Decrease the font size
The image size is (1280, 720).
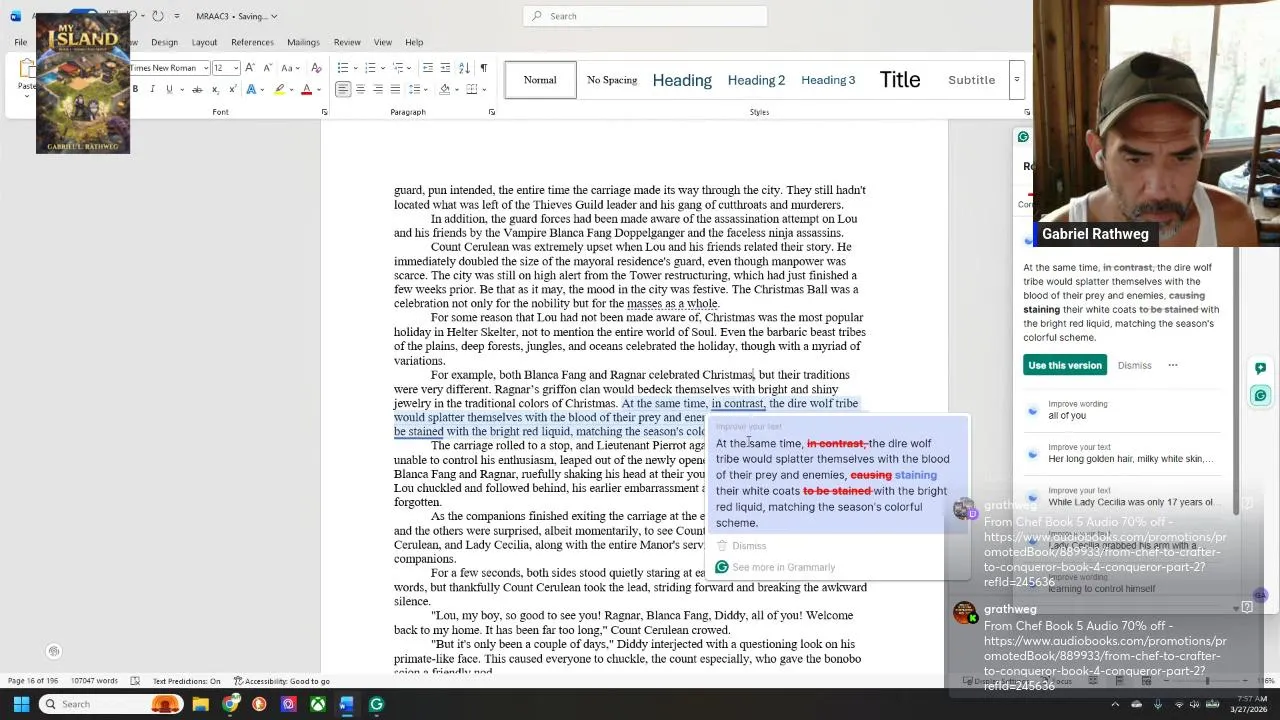[267, 68]
